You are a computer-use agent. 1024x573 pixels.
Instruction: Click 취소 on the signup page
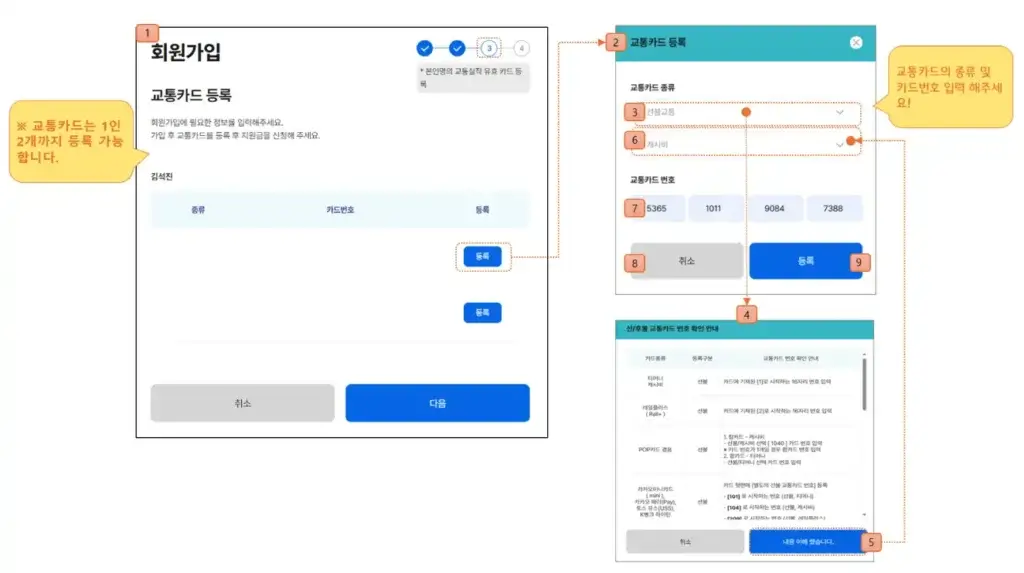coord(242,403)
